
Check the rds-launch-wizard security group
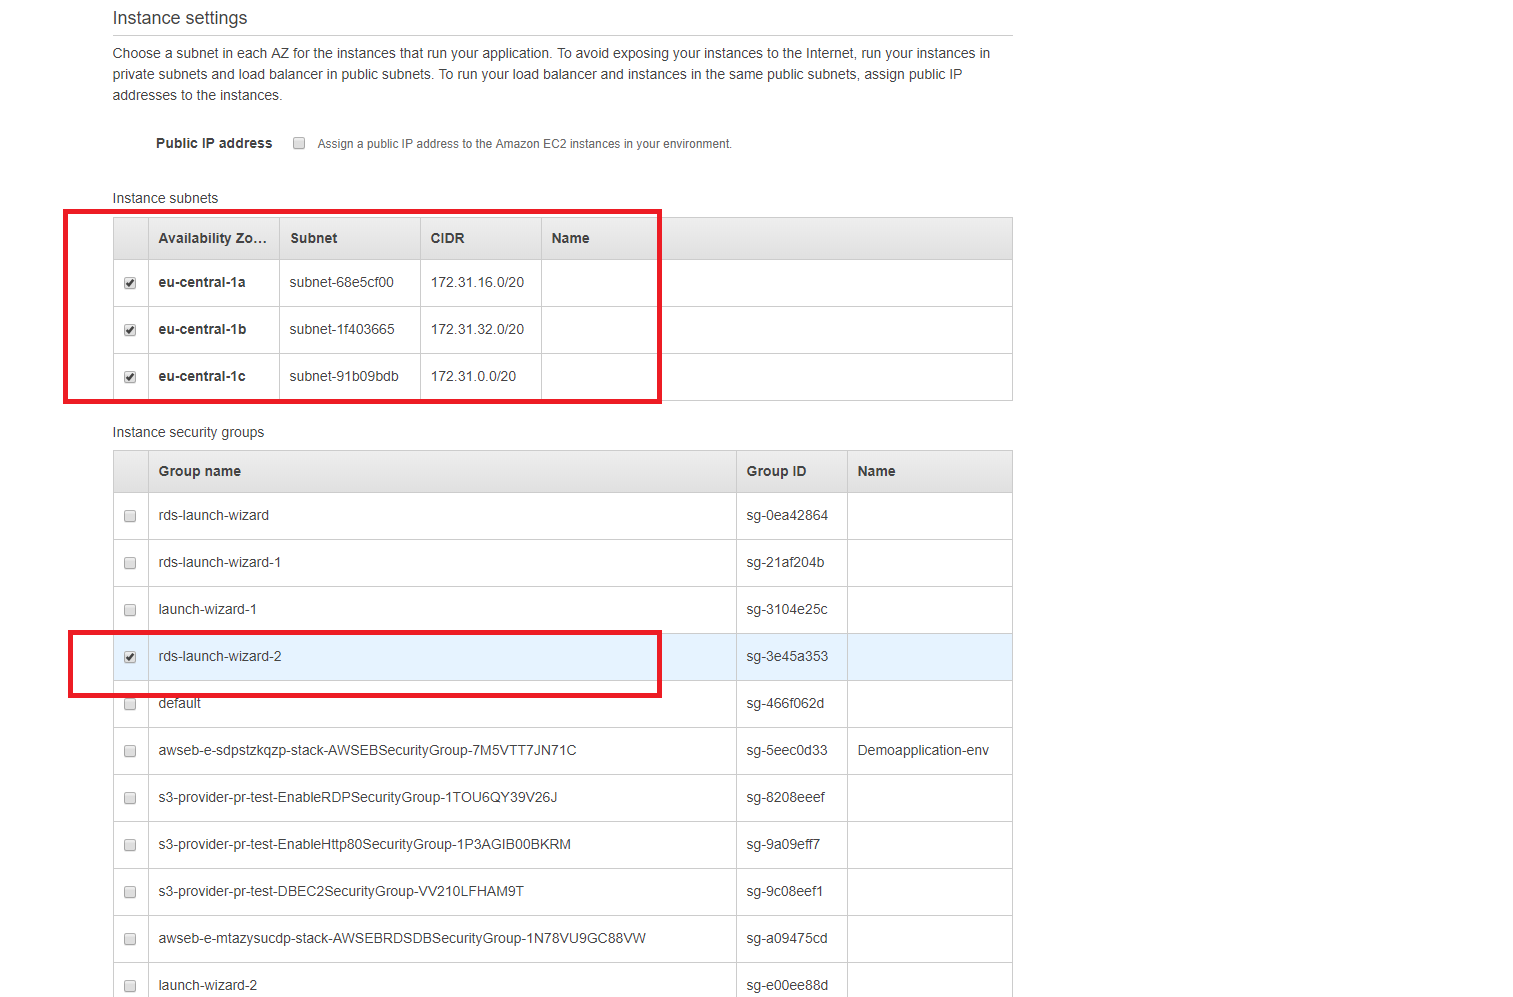coord(130,516)
